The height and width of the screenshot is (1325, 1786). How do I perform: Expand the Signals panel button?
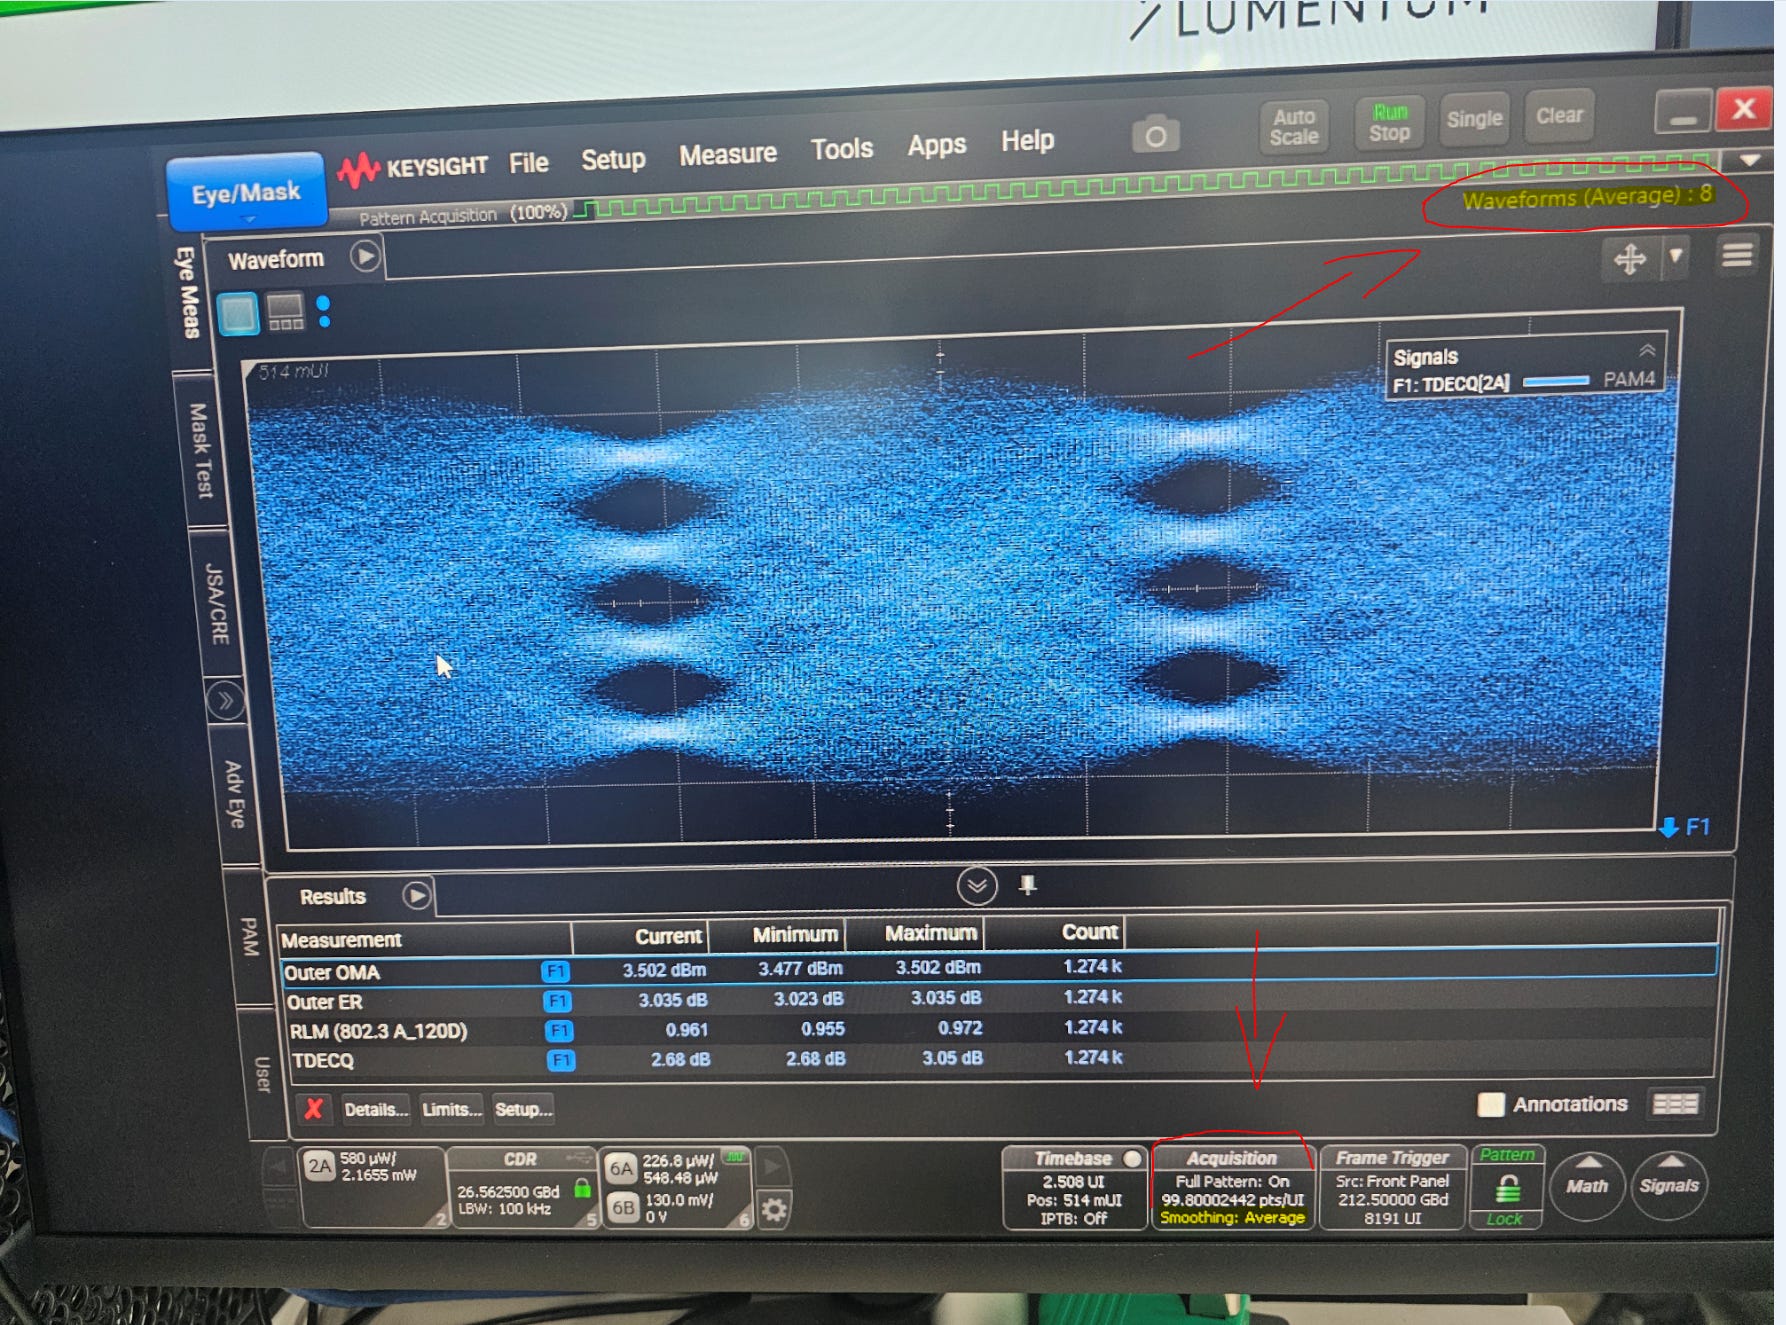tap(1668, 1185)
